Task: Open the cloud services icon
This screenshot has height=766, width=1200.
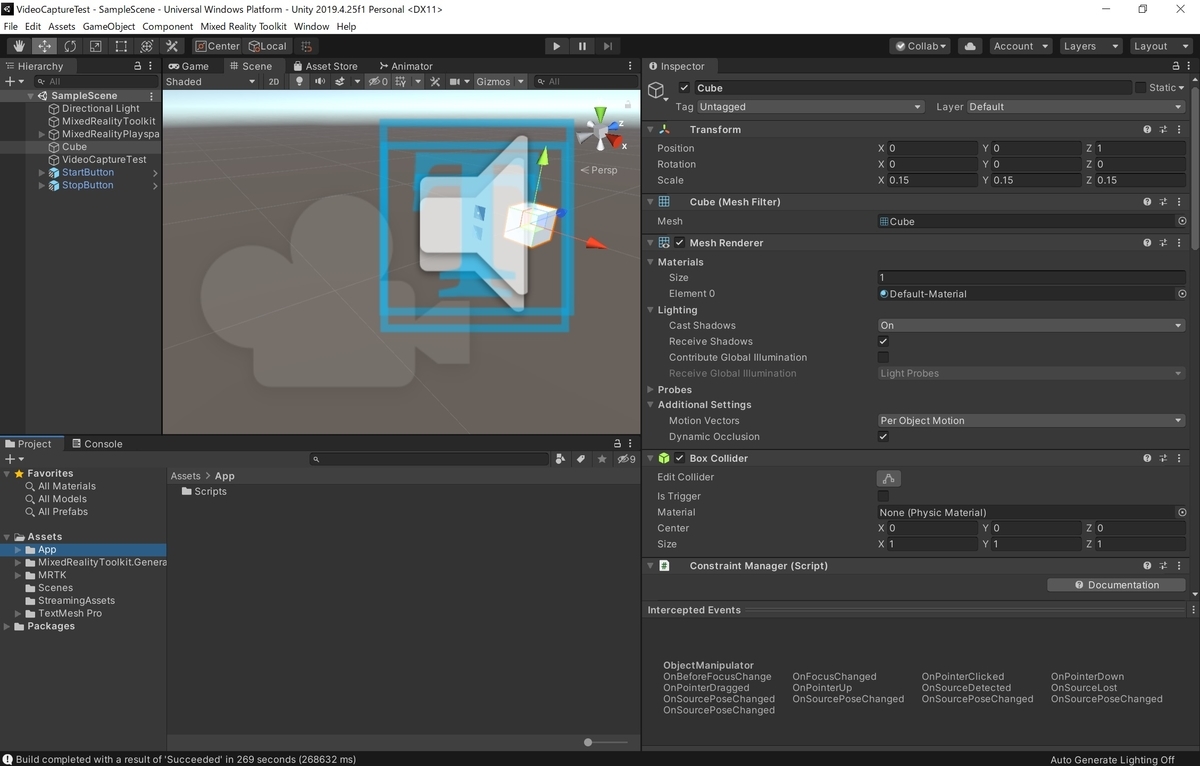Action: (x=969, y=46)
